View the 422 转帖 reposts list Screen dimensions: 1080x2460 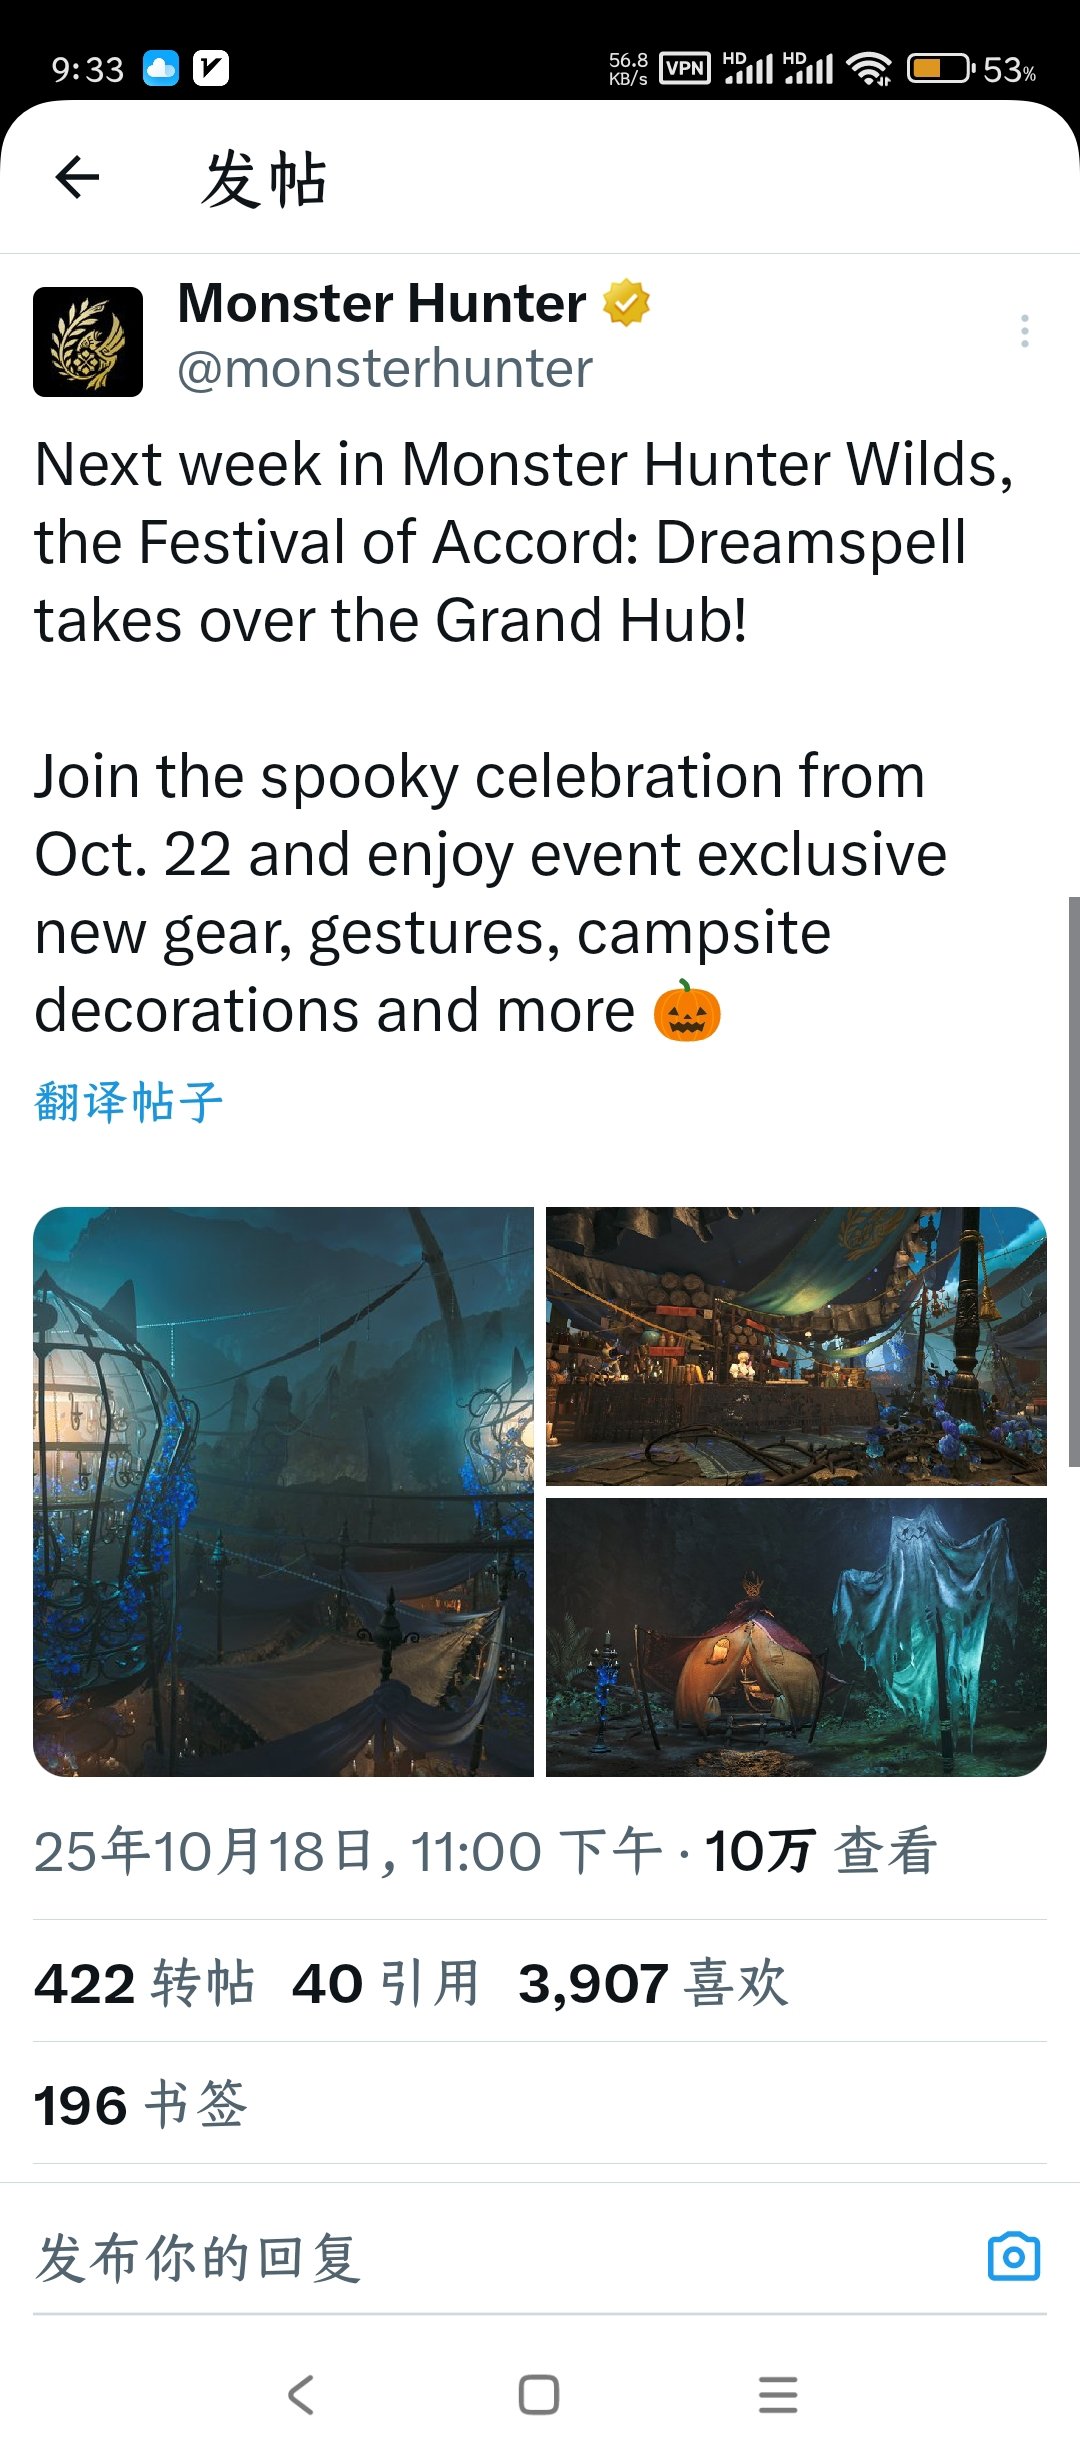coord(144,1983)
